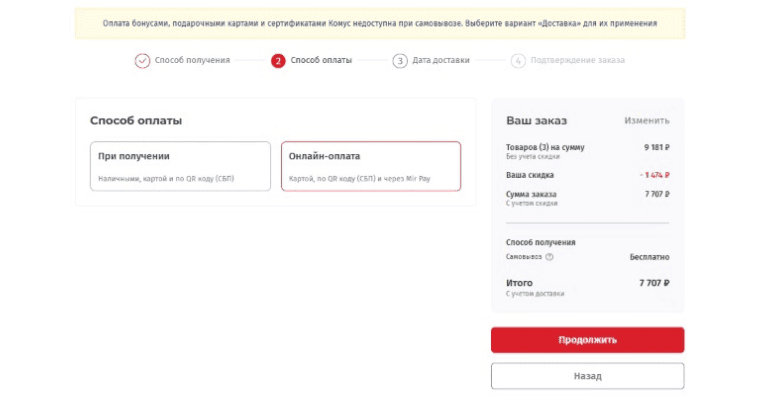Go to the Способ получения step
This screenshot has width=772, height=400.
tap(192, 60)
